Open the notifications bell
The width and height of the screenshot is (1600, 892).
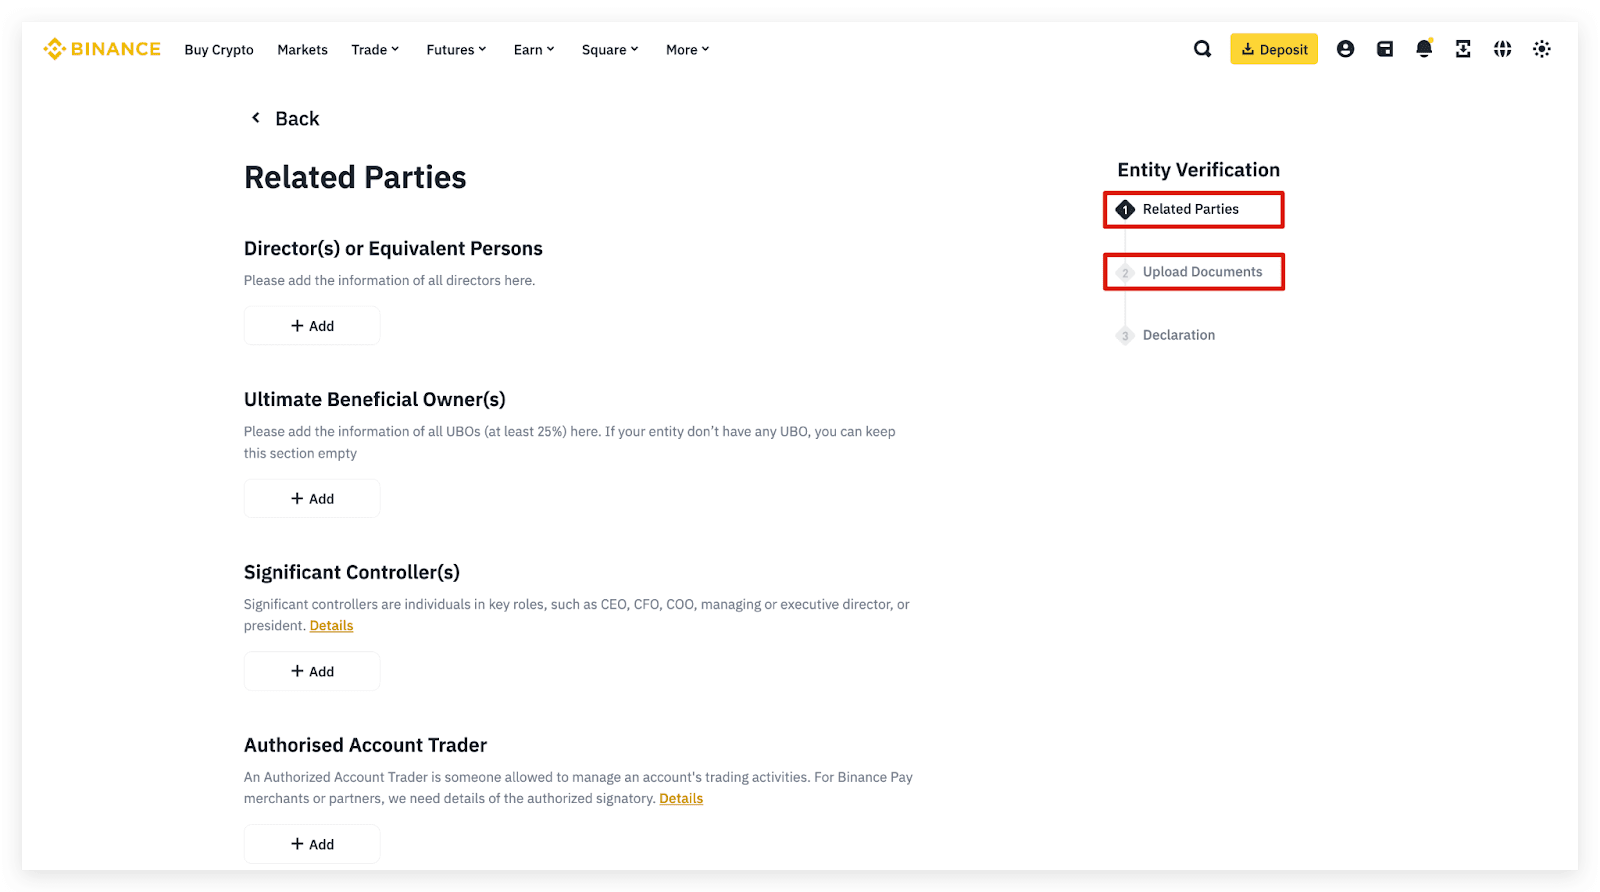[1424, 49]
